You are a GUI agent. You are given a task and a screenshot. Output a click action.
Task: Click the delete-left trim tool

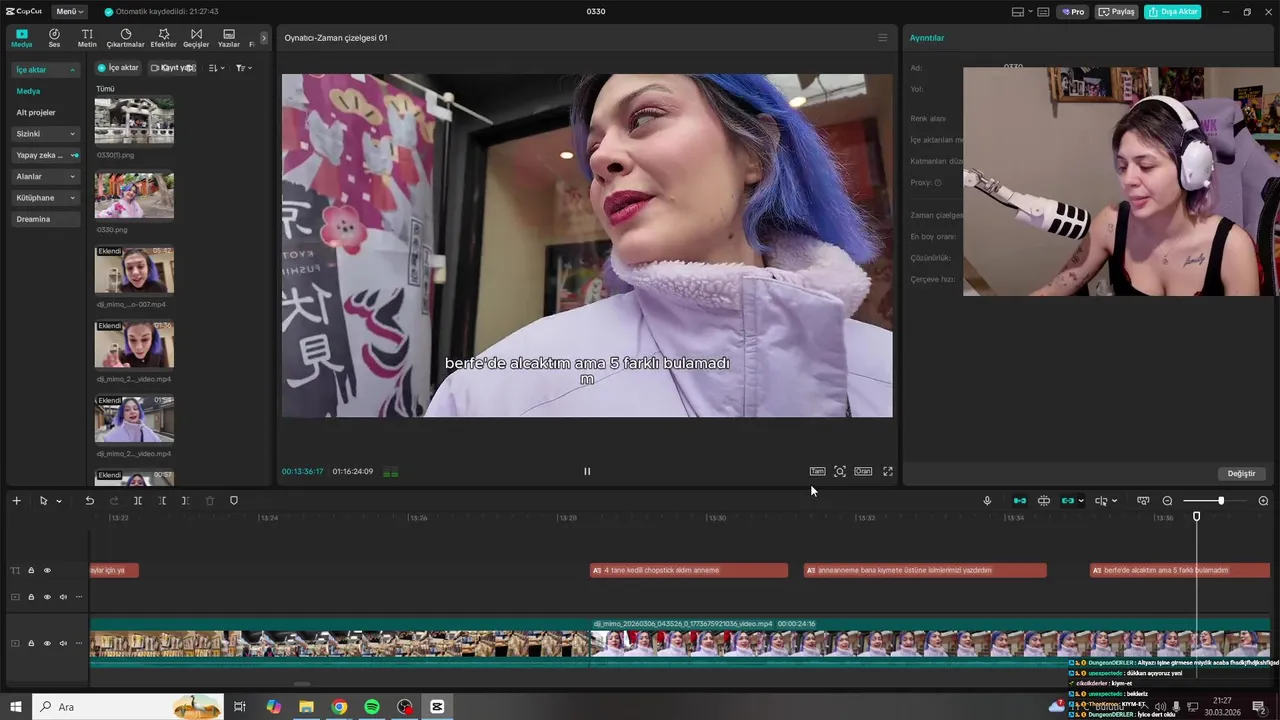(x=162, y=500)
